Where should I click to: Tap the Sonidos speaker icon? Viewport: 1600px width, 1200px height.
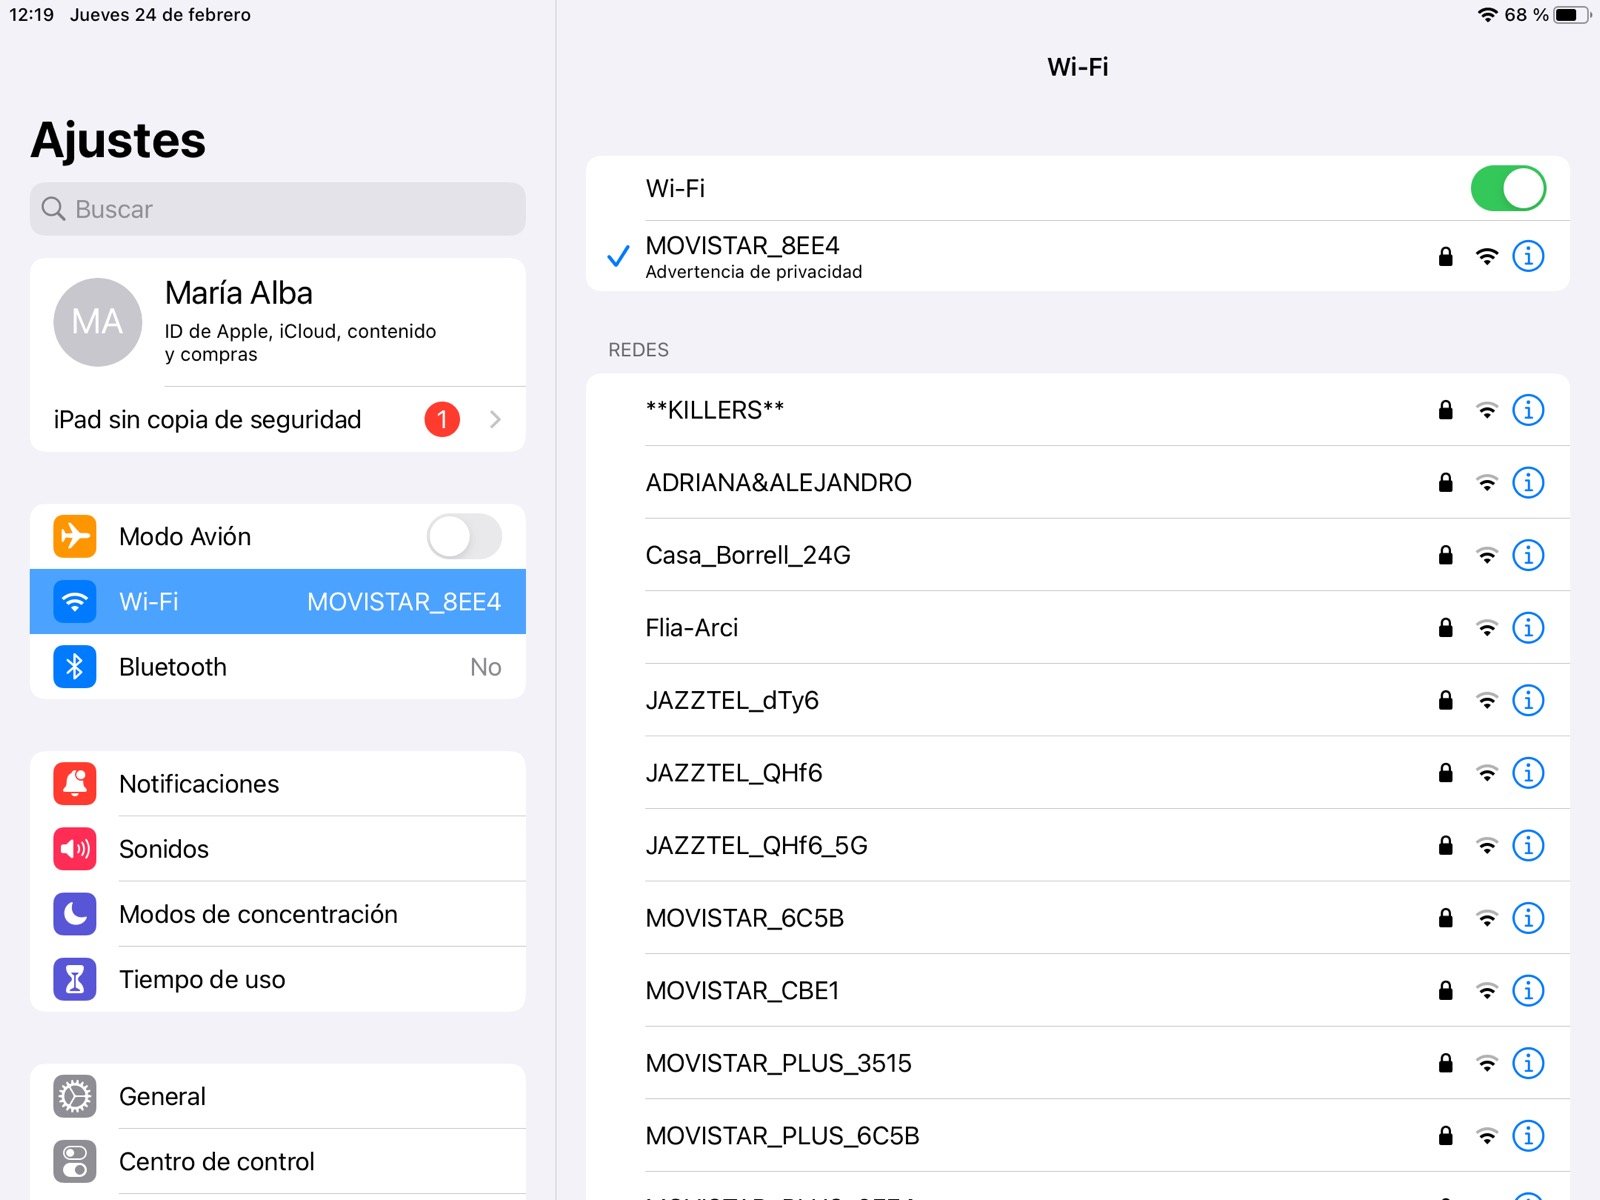click(75, 849)
